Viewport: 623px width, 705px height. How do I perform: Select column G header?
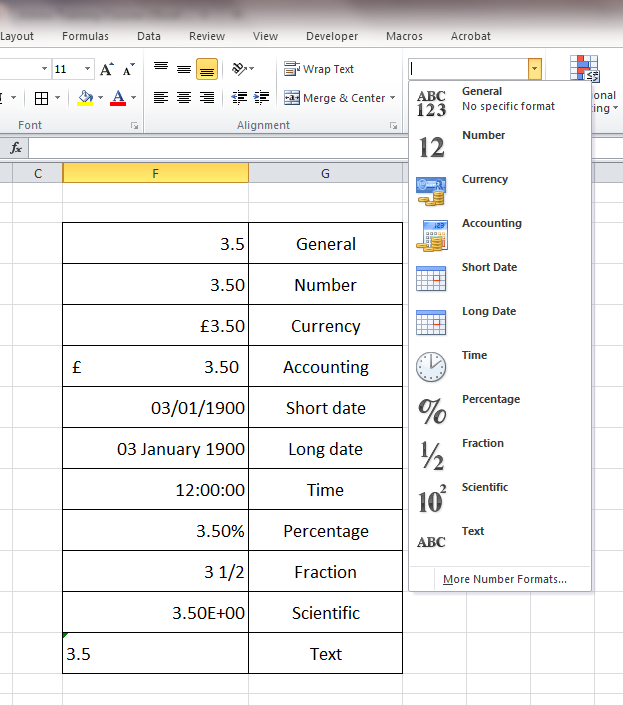pyautogui.click(x=325, y=173)
